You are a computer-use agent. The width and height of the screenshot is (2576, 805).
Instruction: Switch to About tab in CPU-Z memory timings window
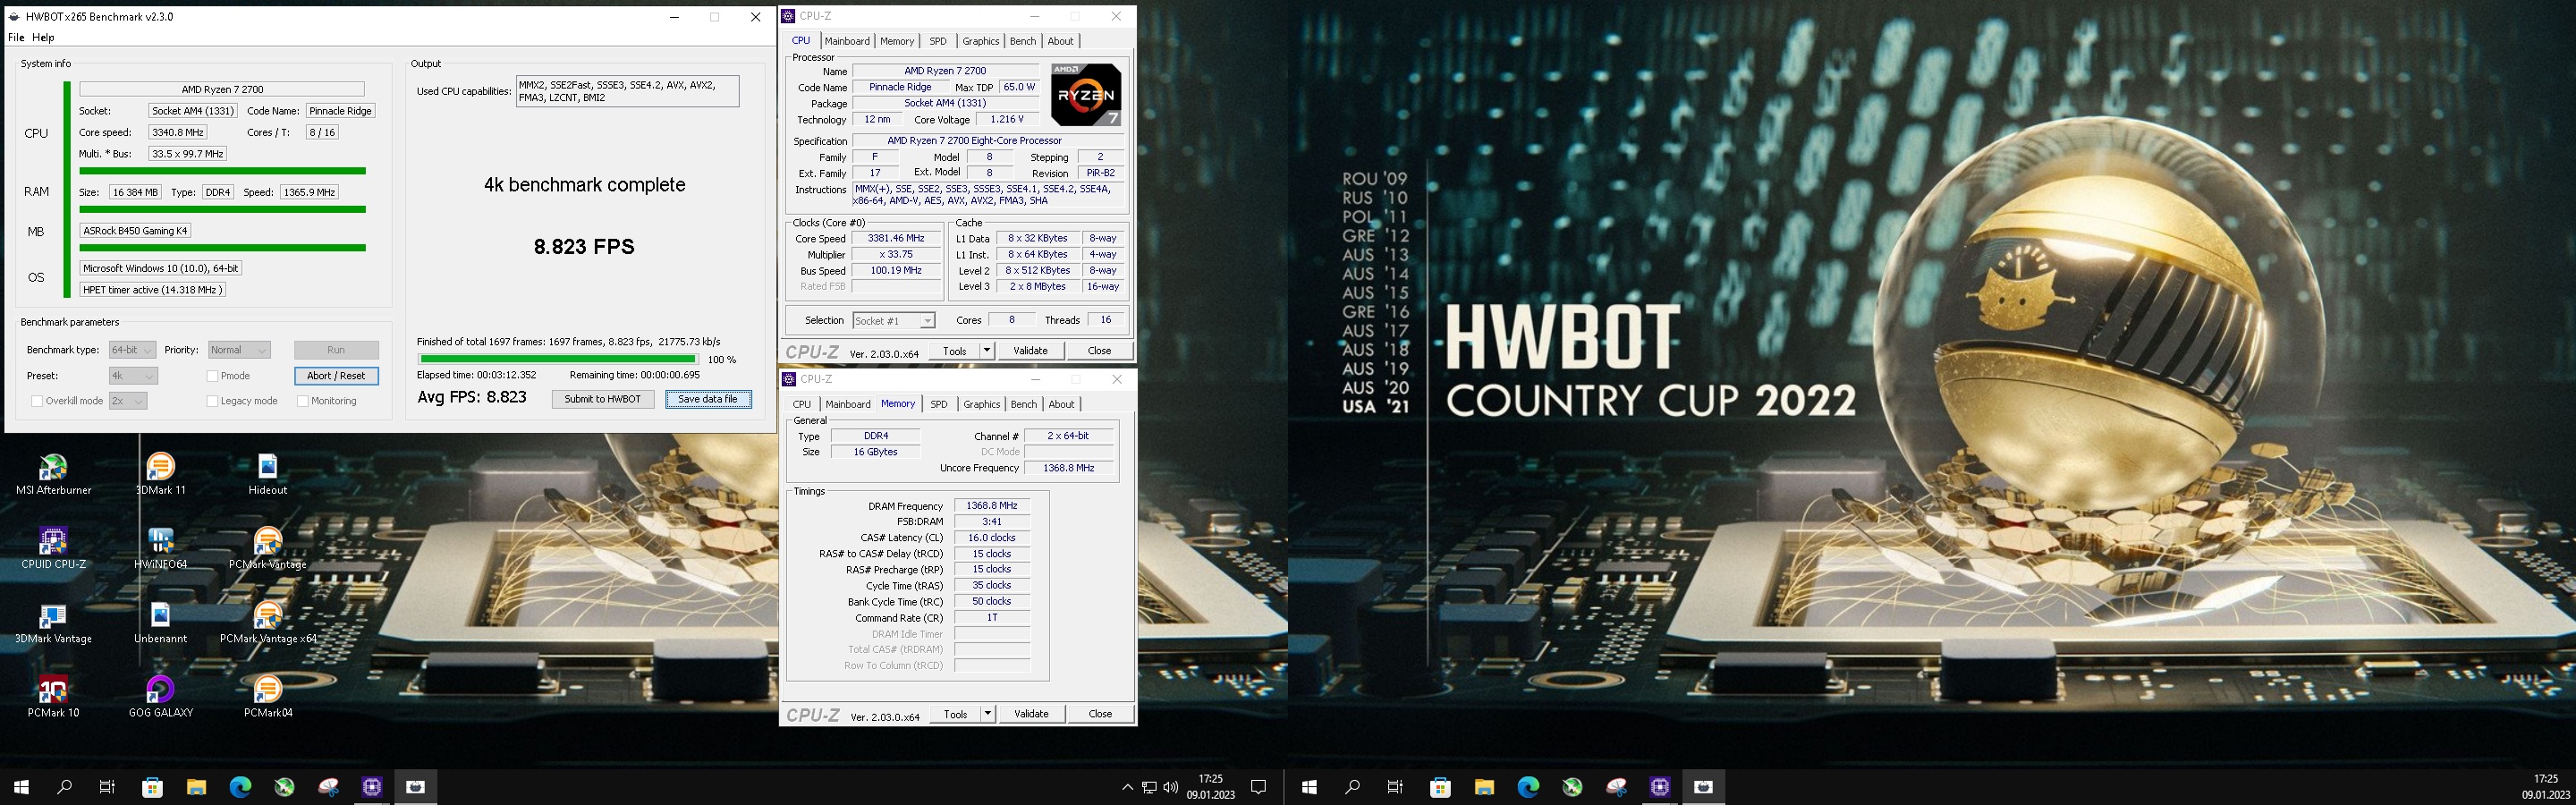coord(1061,404)
